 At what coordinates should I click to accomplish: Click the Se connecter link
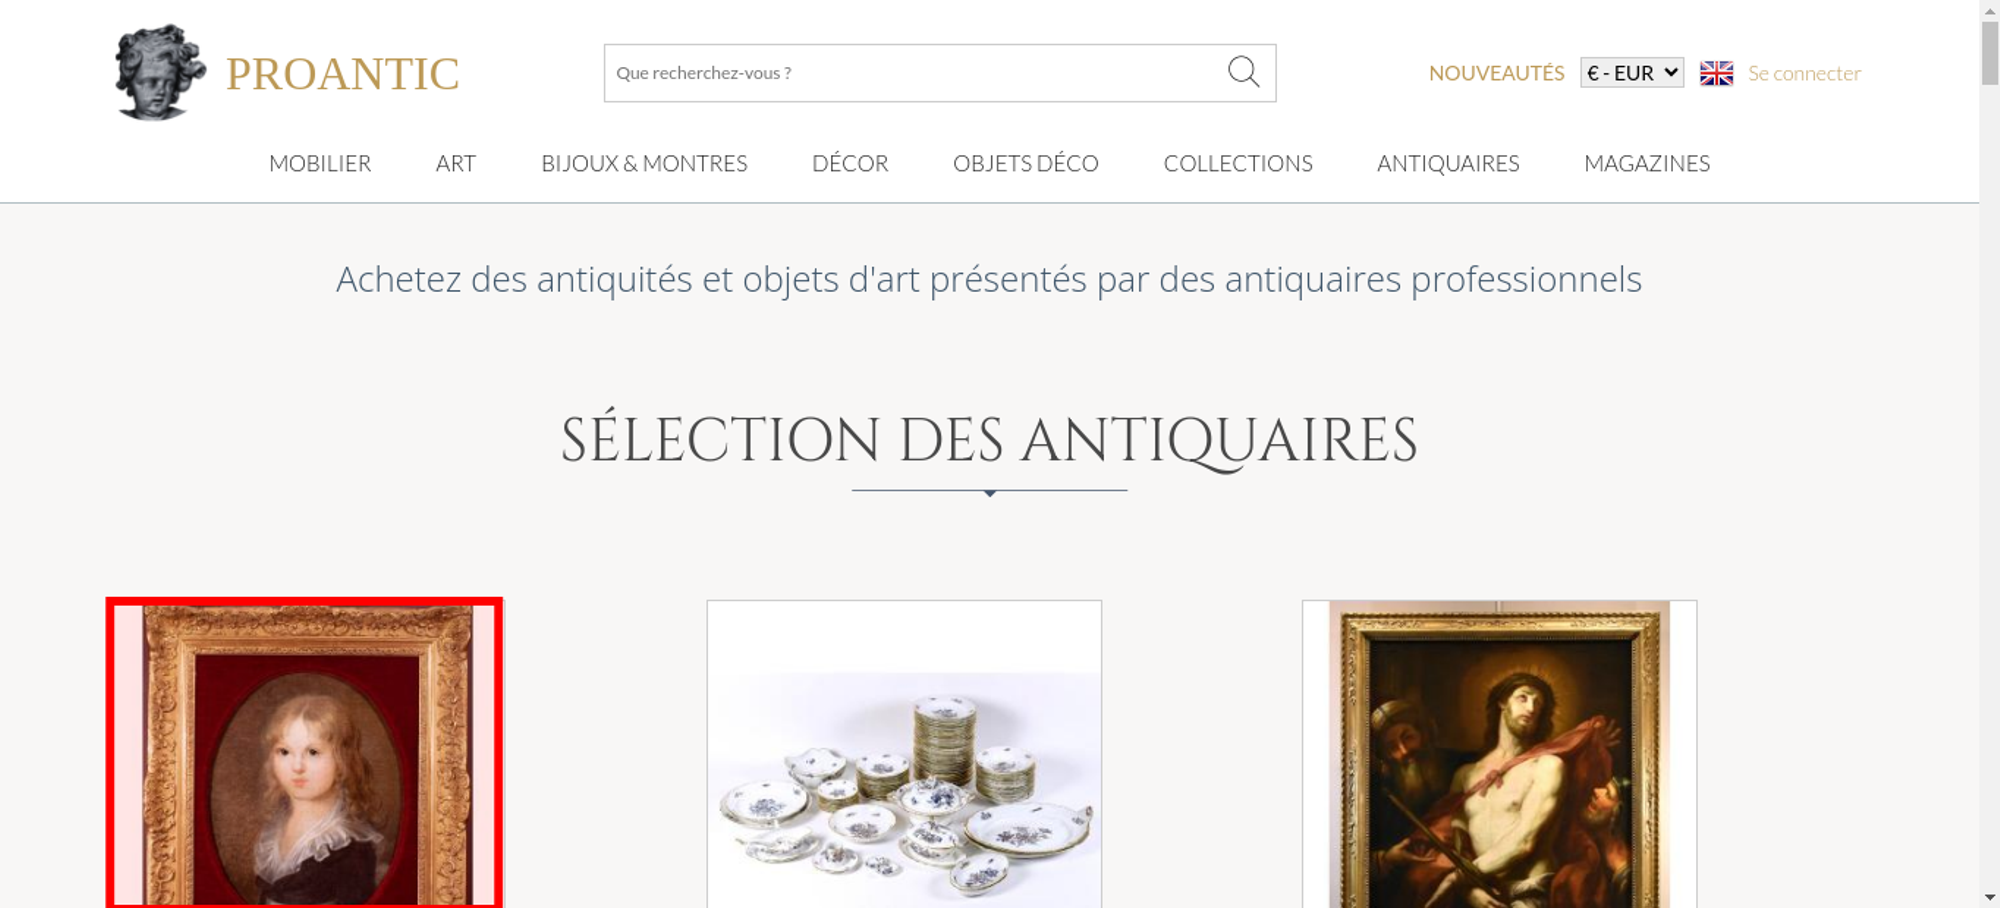[x=1804, y=73]
